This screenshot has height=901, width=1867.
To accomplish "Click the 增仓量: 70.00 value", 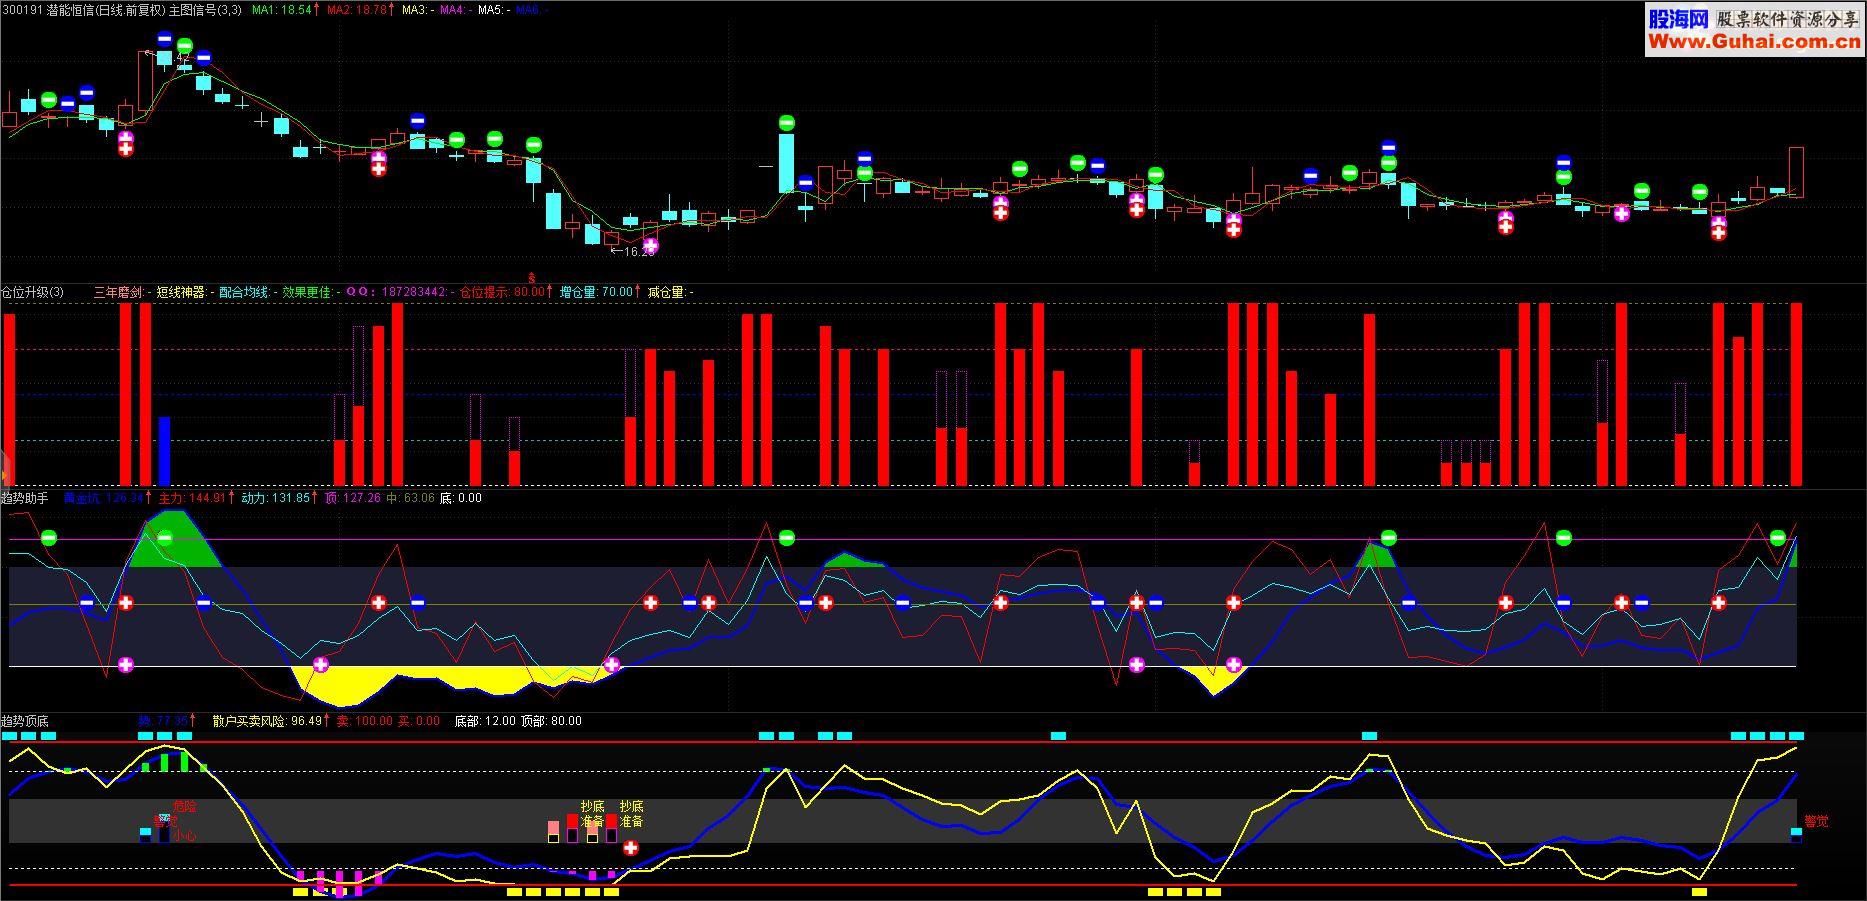I will [x=596, y=292].
